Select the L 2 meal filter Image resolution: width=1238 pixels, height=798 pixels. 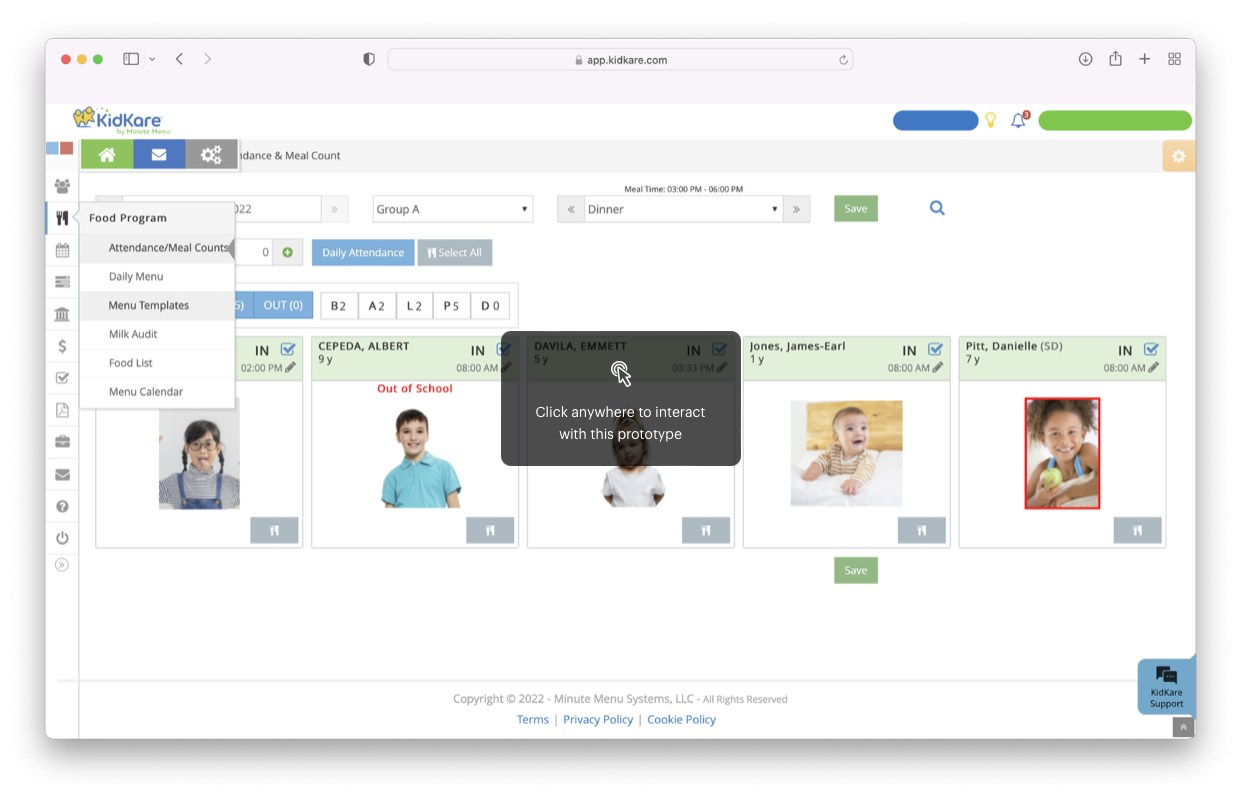pyautogui.click(x=415, y=306)
